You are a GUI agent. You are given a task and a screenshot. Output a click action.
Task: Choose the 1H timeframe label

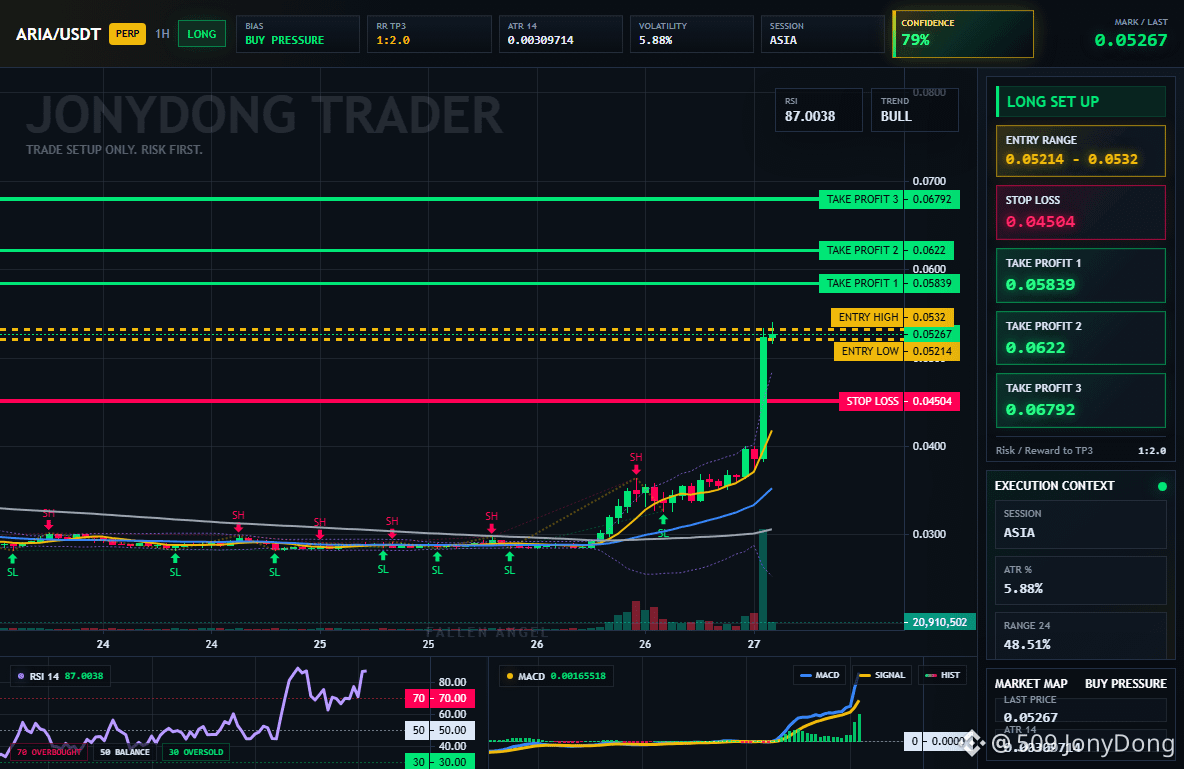point(162,34)
